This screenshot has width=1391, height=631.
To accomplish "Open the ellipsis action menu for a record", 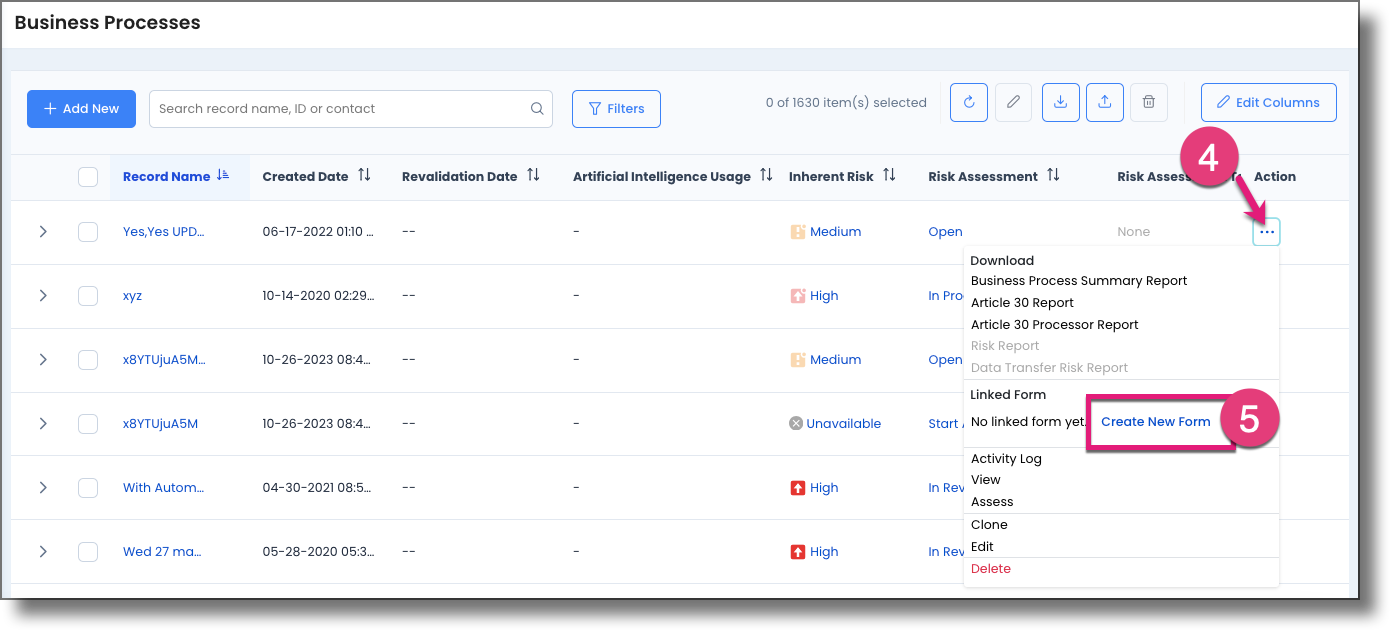I will point(1266,231).
